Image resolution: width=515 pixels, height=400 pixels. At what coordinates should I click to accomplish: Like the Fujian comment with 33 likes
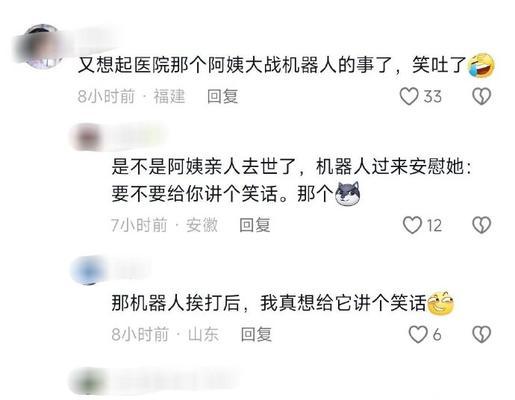click(409, 96)
